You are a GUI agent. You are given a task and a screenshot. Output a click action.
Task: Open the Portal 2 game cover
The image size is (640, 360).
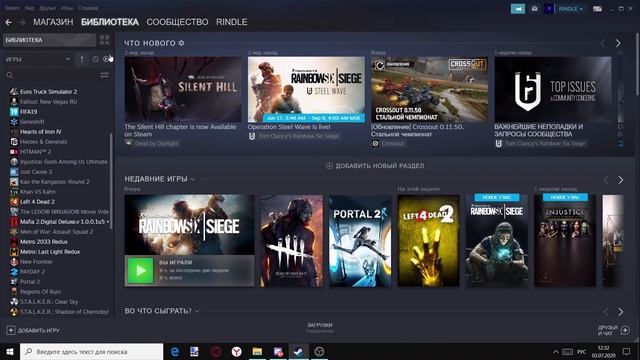(360, 240)
